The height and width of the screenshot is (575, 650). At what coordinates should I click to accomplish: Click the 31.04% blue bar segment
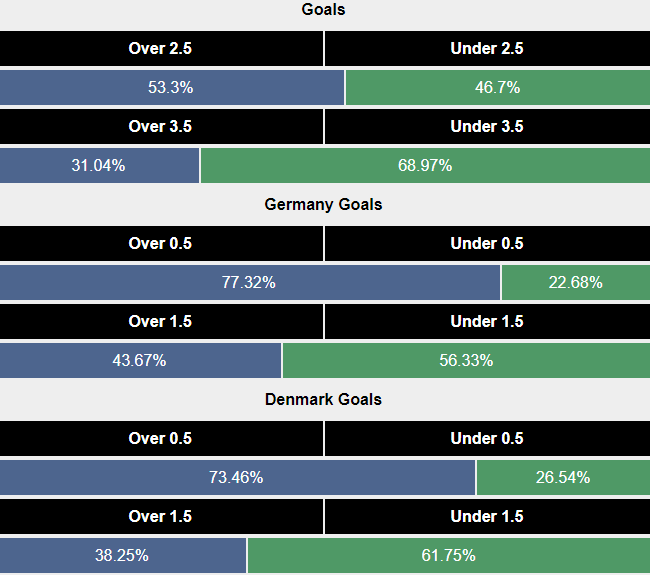click(99, 165)
